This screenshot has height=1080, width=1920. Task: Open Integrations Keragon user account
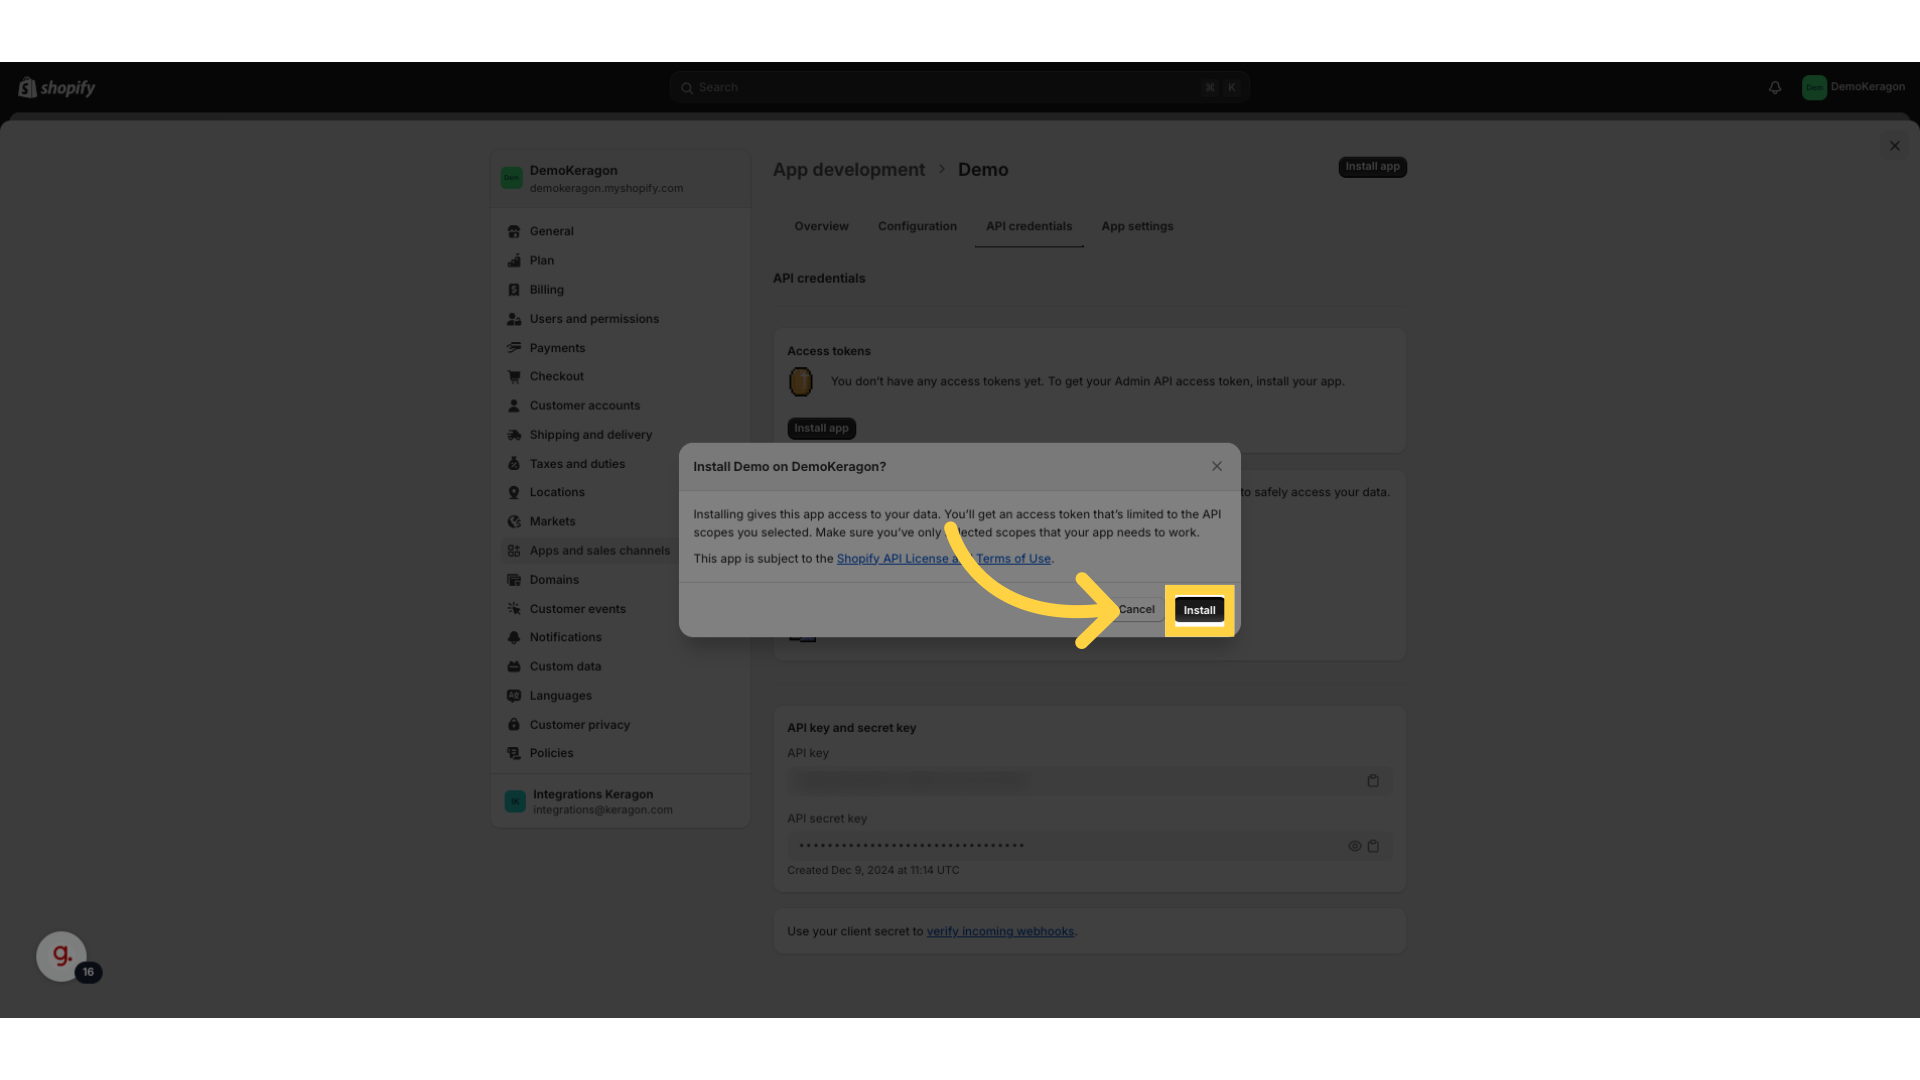(x=620, y=801)
